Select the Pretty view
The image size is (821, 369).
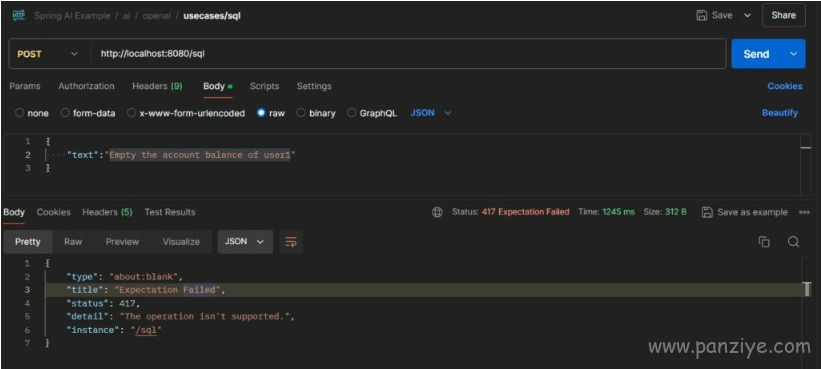(x=28, y=242)
